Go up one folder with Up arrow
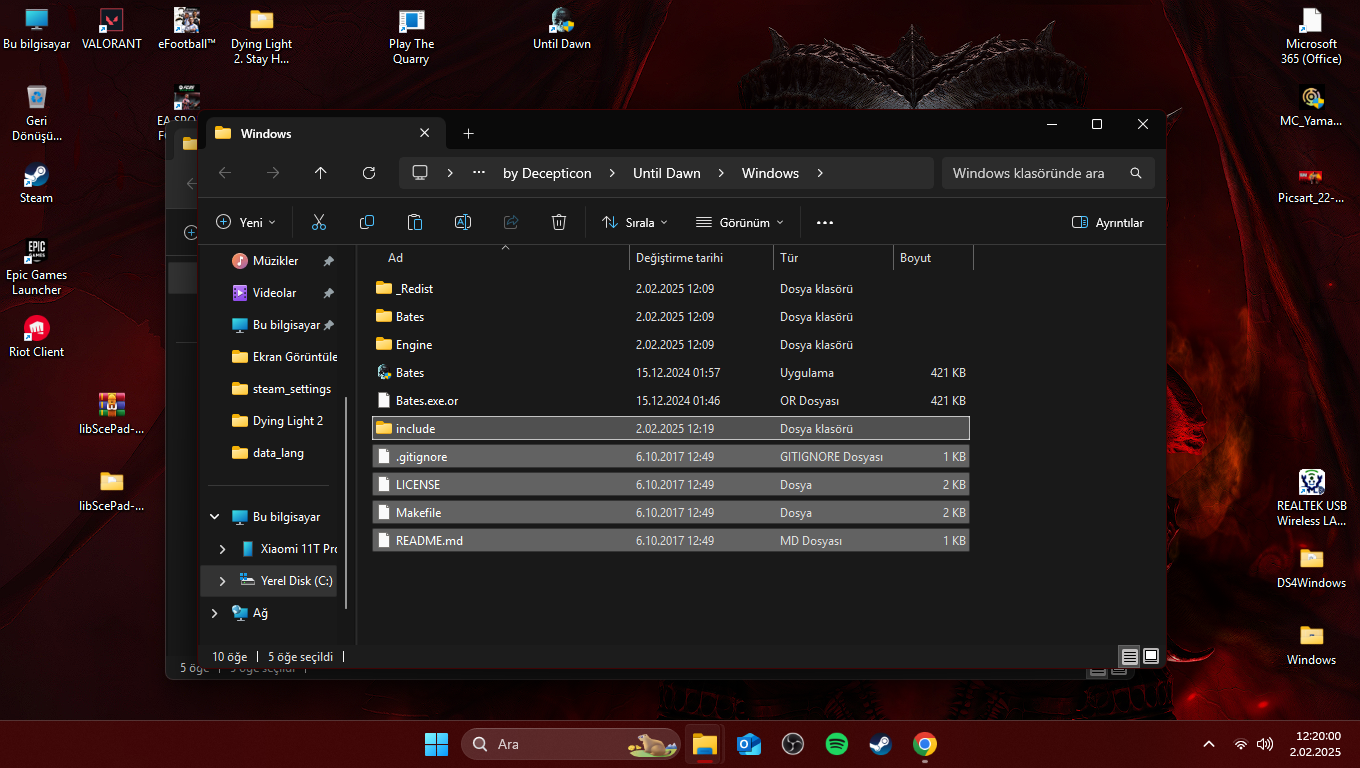 pyautogui.click(x=320, y=173)
